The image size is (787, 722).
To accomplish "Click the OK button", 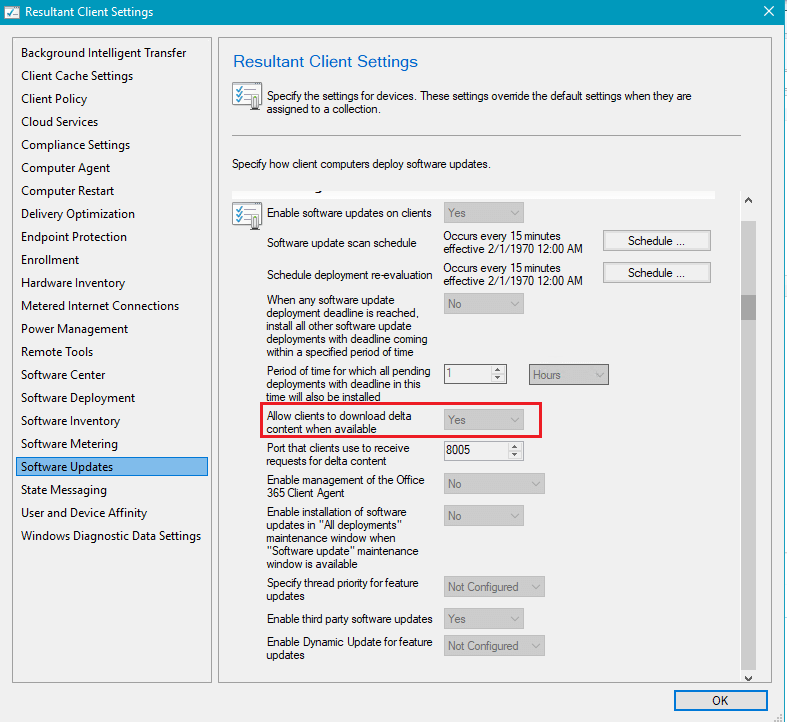I will coord(720,700).
